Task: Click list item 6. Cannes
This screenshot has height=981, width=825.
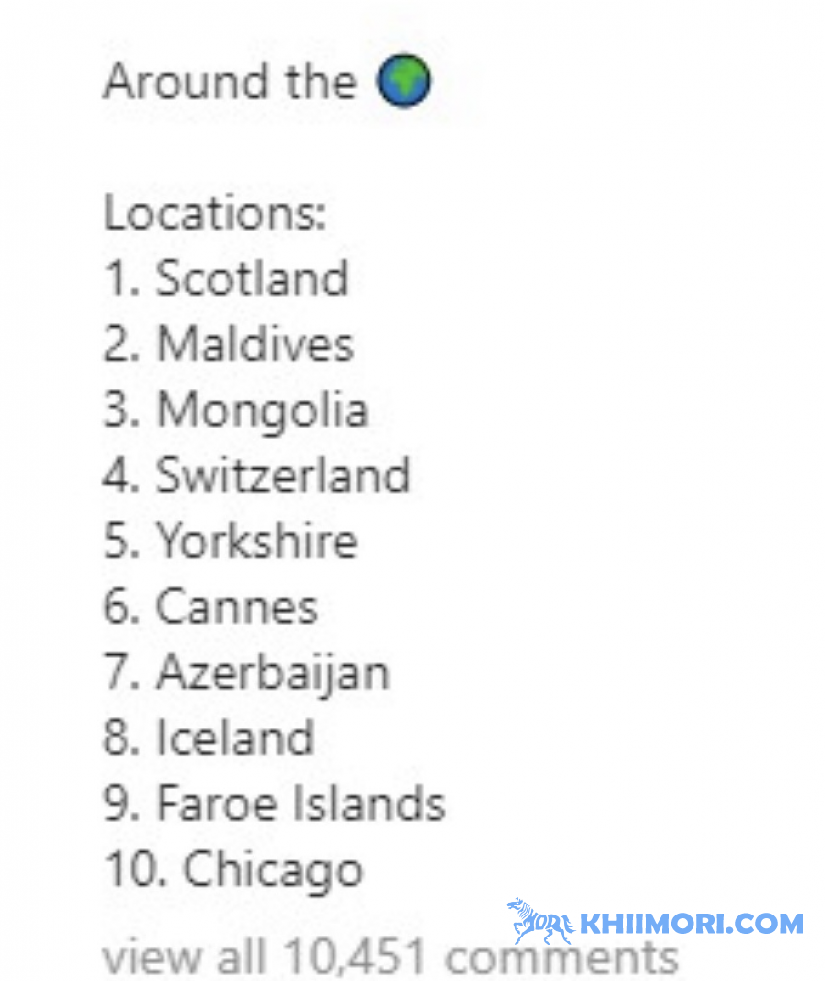Action: (211, 606)
